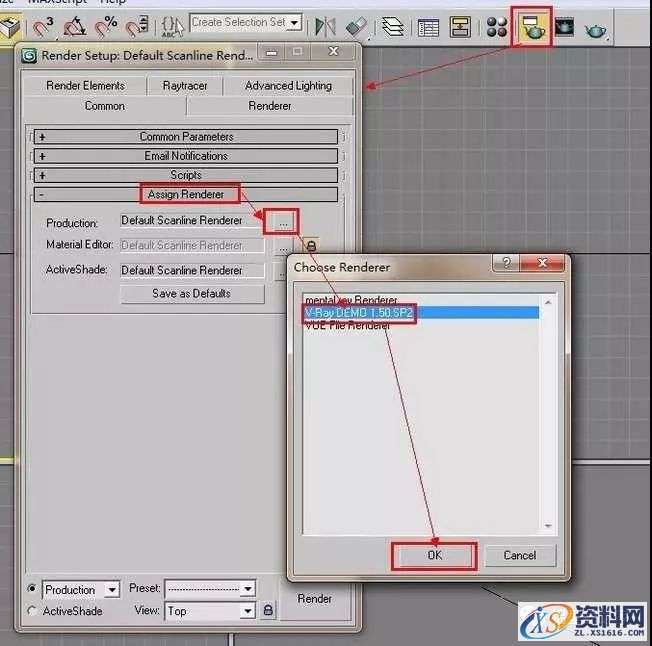This screenshot has height=646, width=652.
Task: Toggle Percent Snap tool
Action: point(106,27)
